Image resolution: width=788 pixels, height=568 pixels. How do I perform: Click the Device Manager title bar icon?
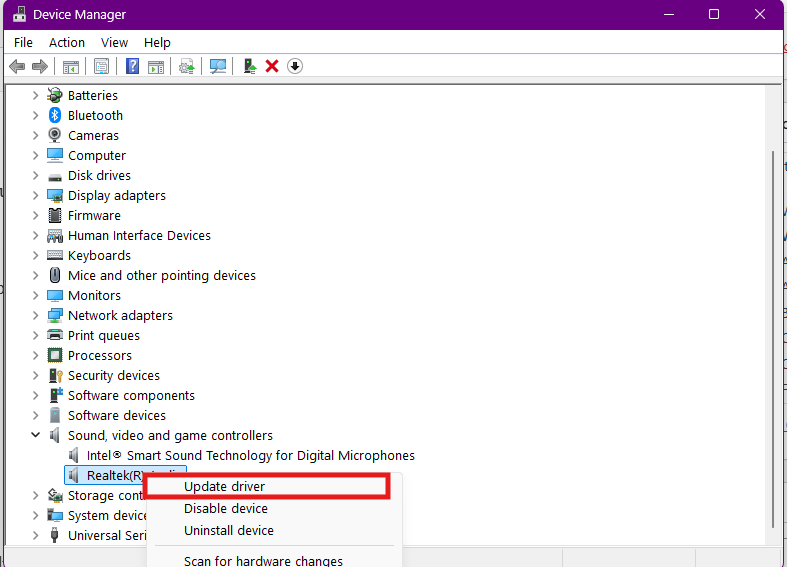click(x=20, y=15)
